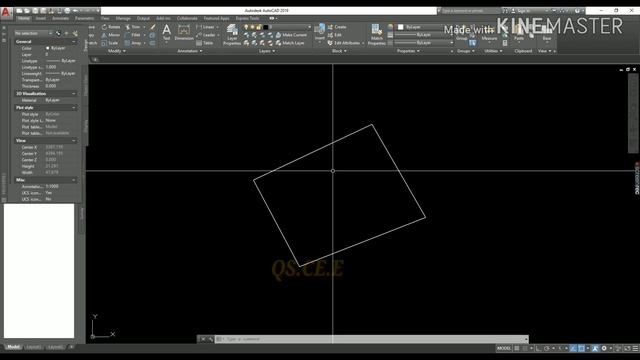The image size is (640, 360).
Task: Open Layer Properties manager
Action: (232, 34)
